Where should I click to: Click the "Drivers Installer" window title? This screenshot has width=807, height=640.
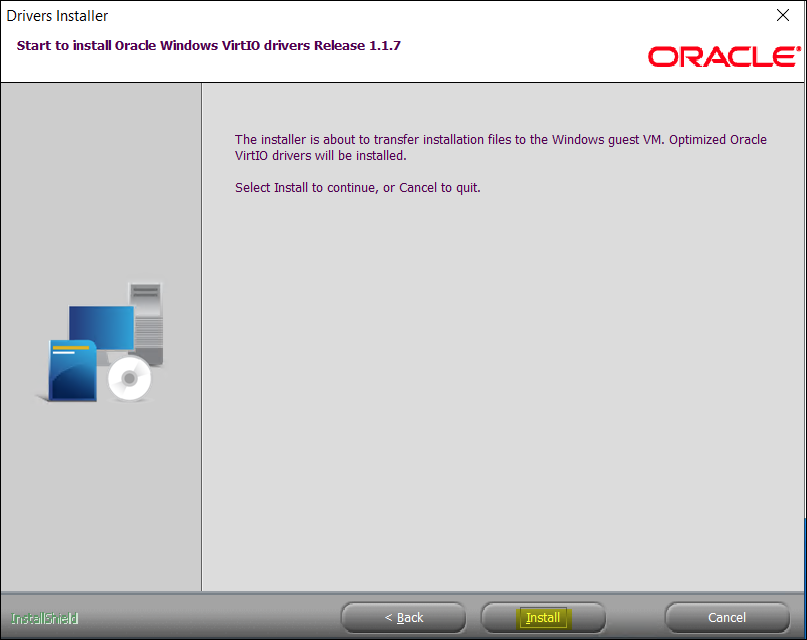[x=57, y=16]
